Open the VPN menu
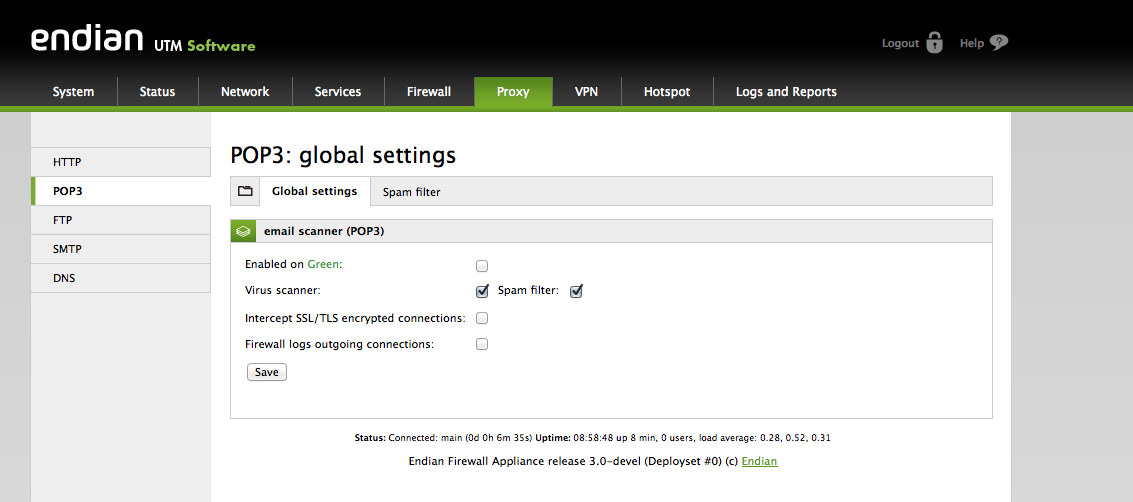The image size is (1133, 502). (586, 92)
